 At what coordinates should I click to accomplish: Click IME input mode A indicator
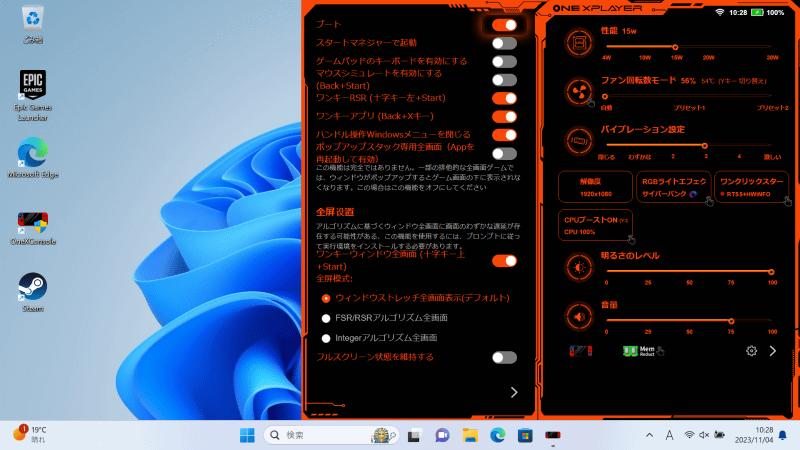click(x=669, y=435)
